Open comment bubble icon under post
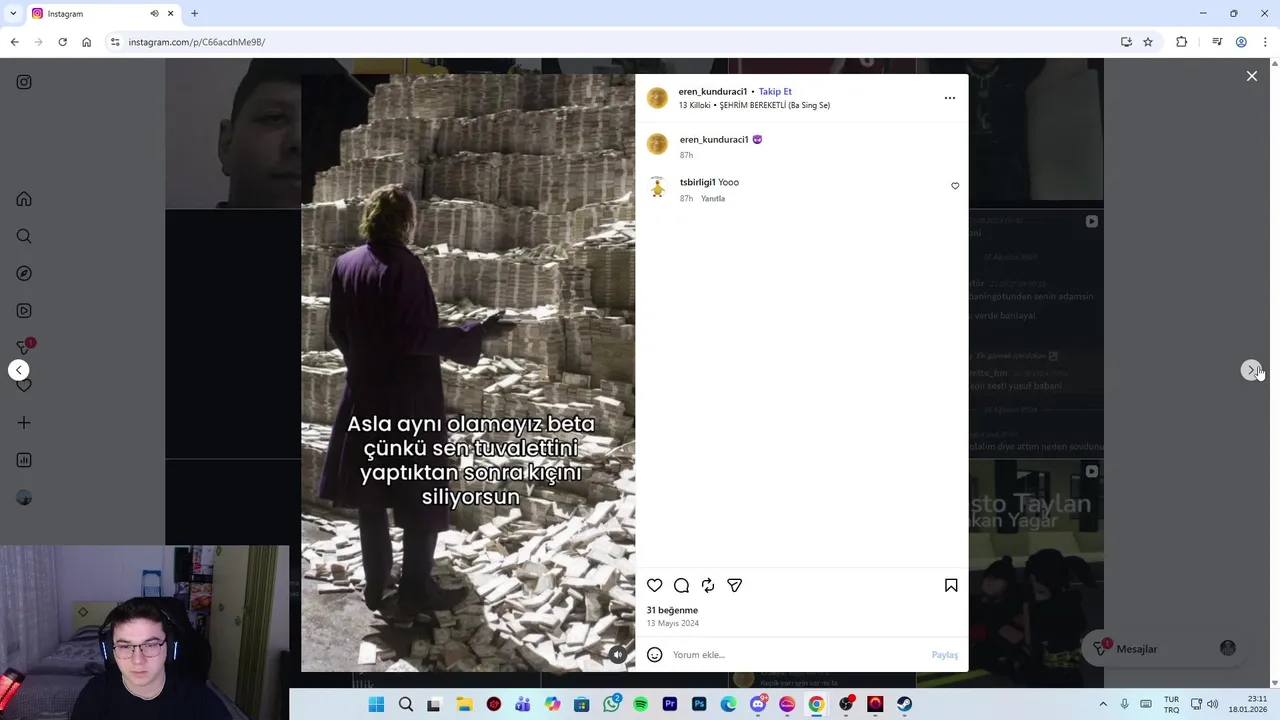 681,585
